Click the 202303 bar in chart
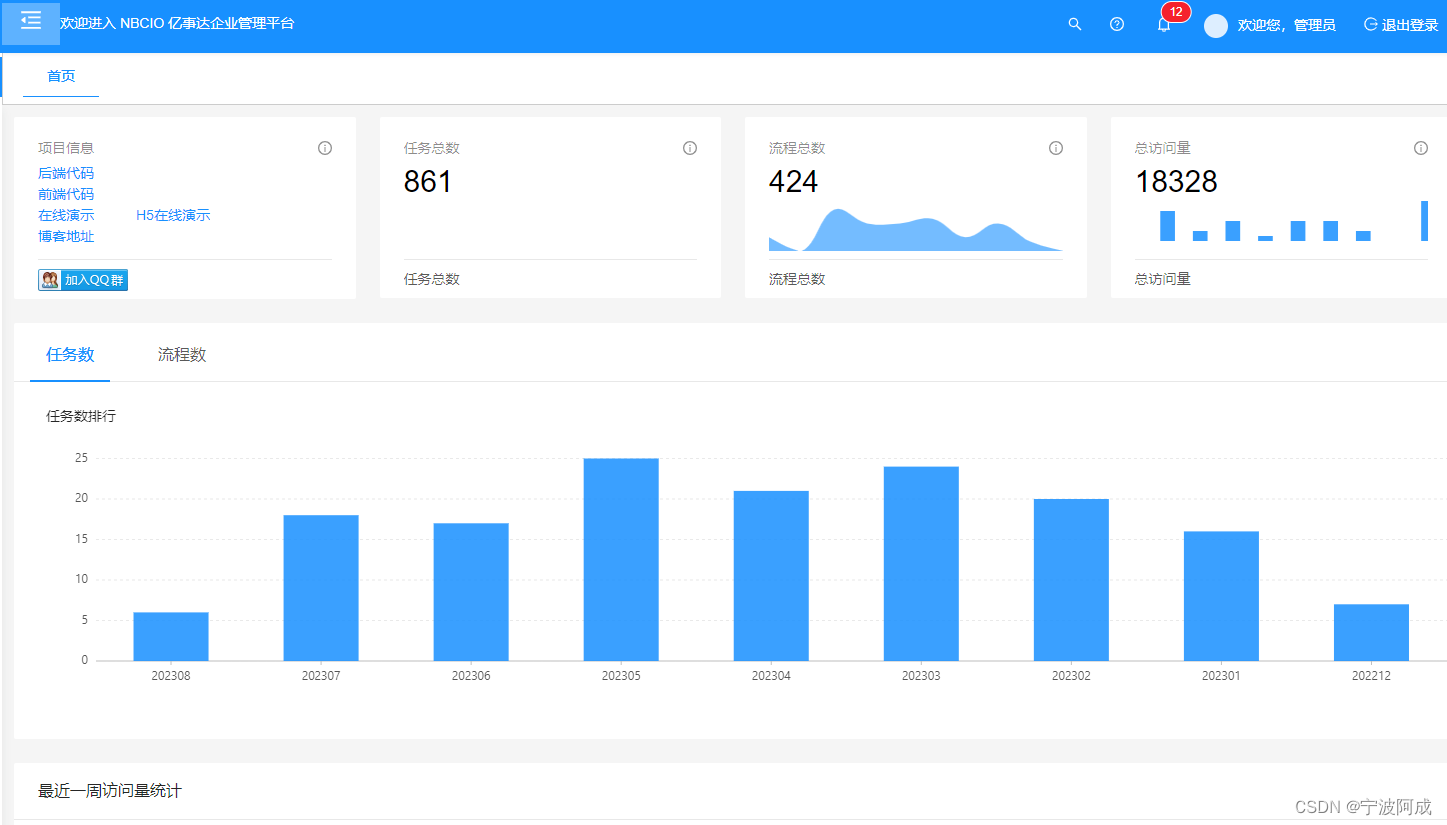This screenshot has height=825, width=1447. tap(921, 563)
